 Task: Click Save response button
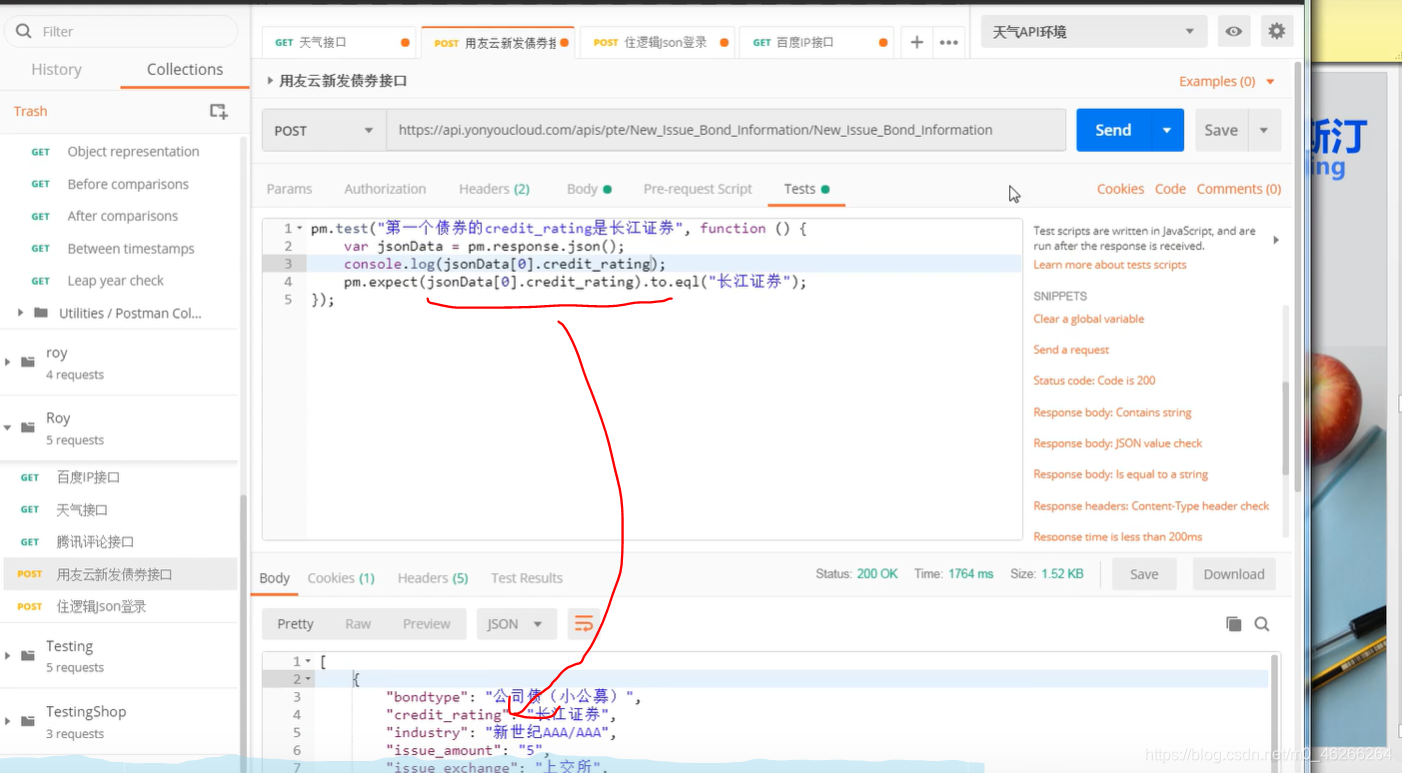1144,574
